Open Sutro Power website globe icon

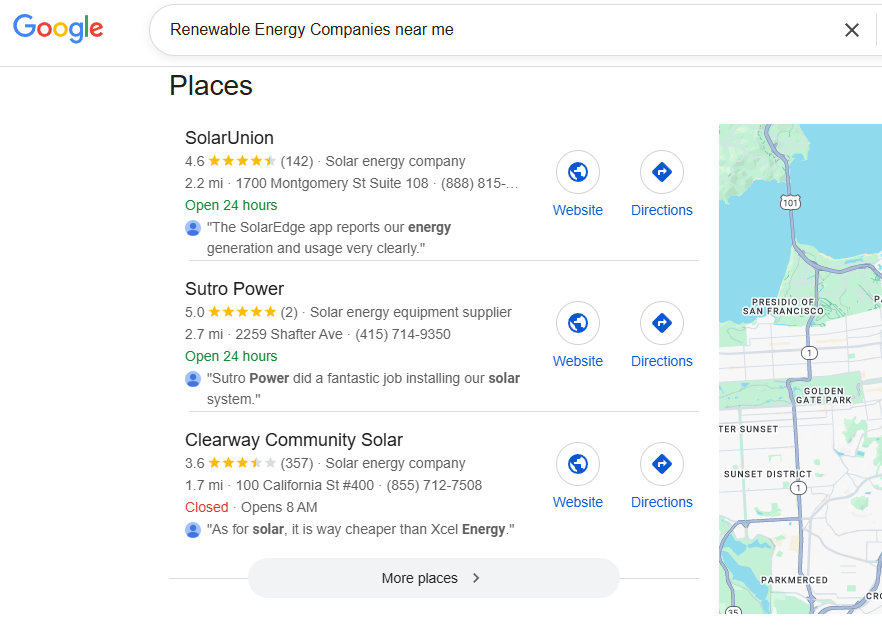click(578, 323)
